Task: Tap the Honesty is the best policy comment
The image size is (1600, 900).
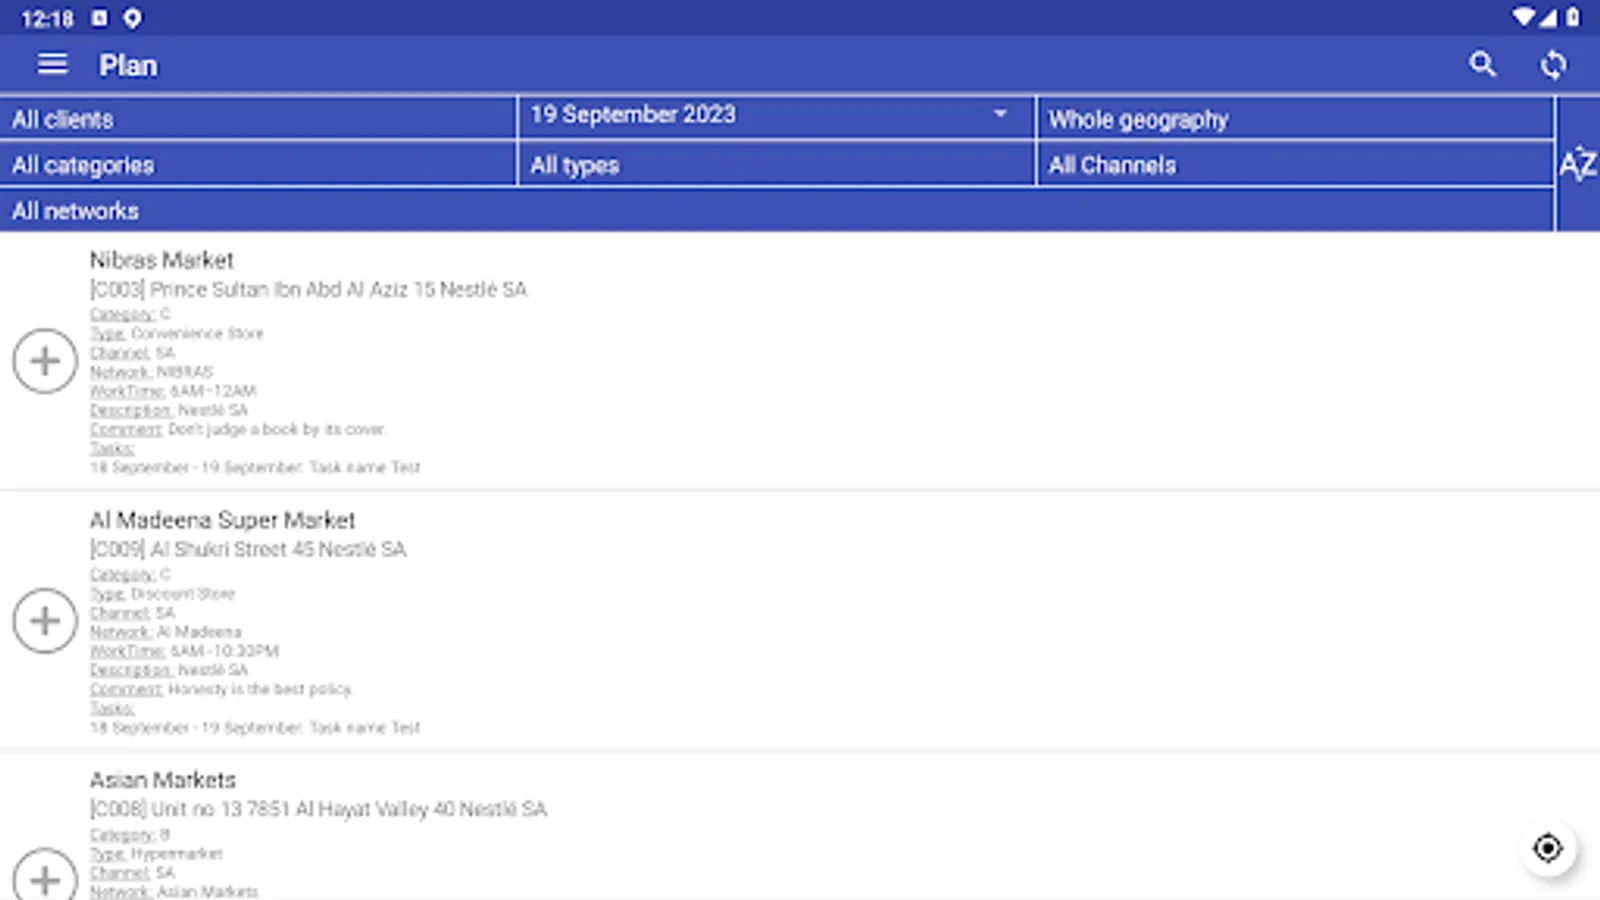Action: 221,689
